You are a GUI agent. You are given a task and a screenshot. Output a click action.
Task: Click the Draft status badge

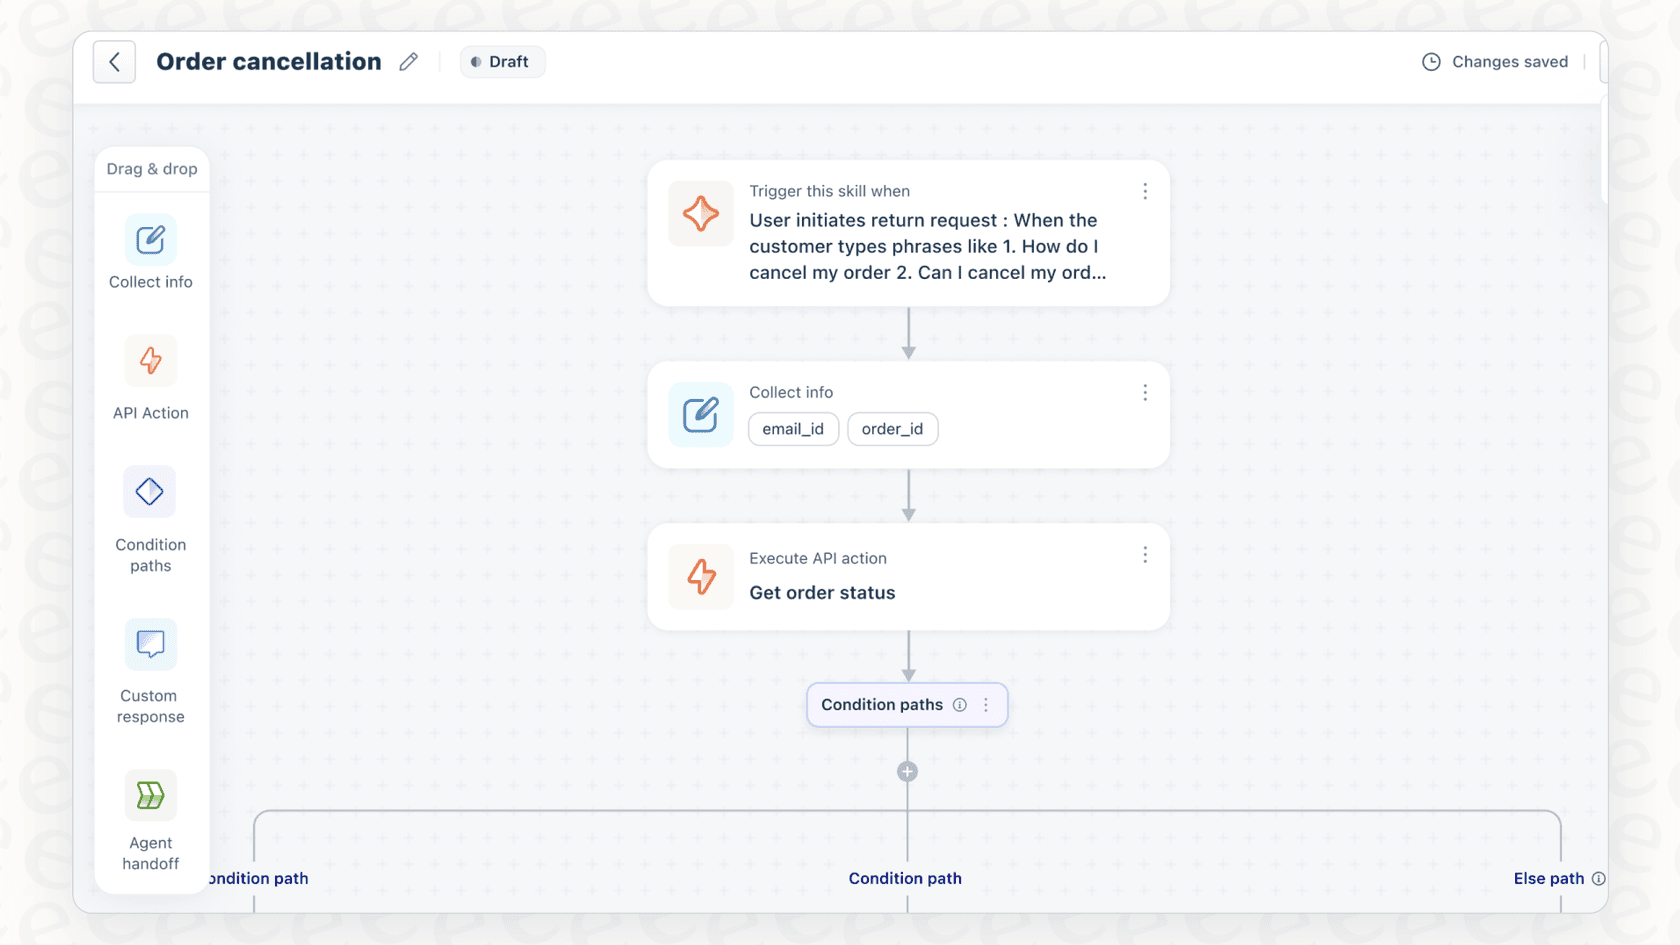click(502, 62)
